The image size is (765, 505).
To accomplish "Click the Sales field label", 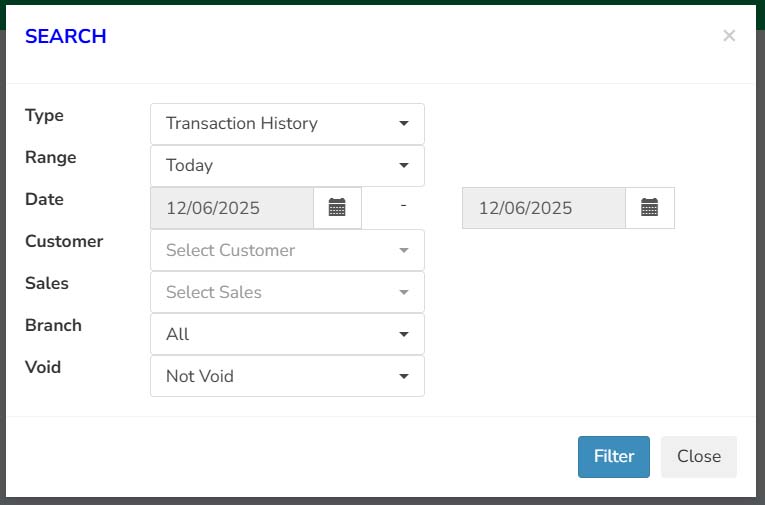I will [47, 283].
